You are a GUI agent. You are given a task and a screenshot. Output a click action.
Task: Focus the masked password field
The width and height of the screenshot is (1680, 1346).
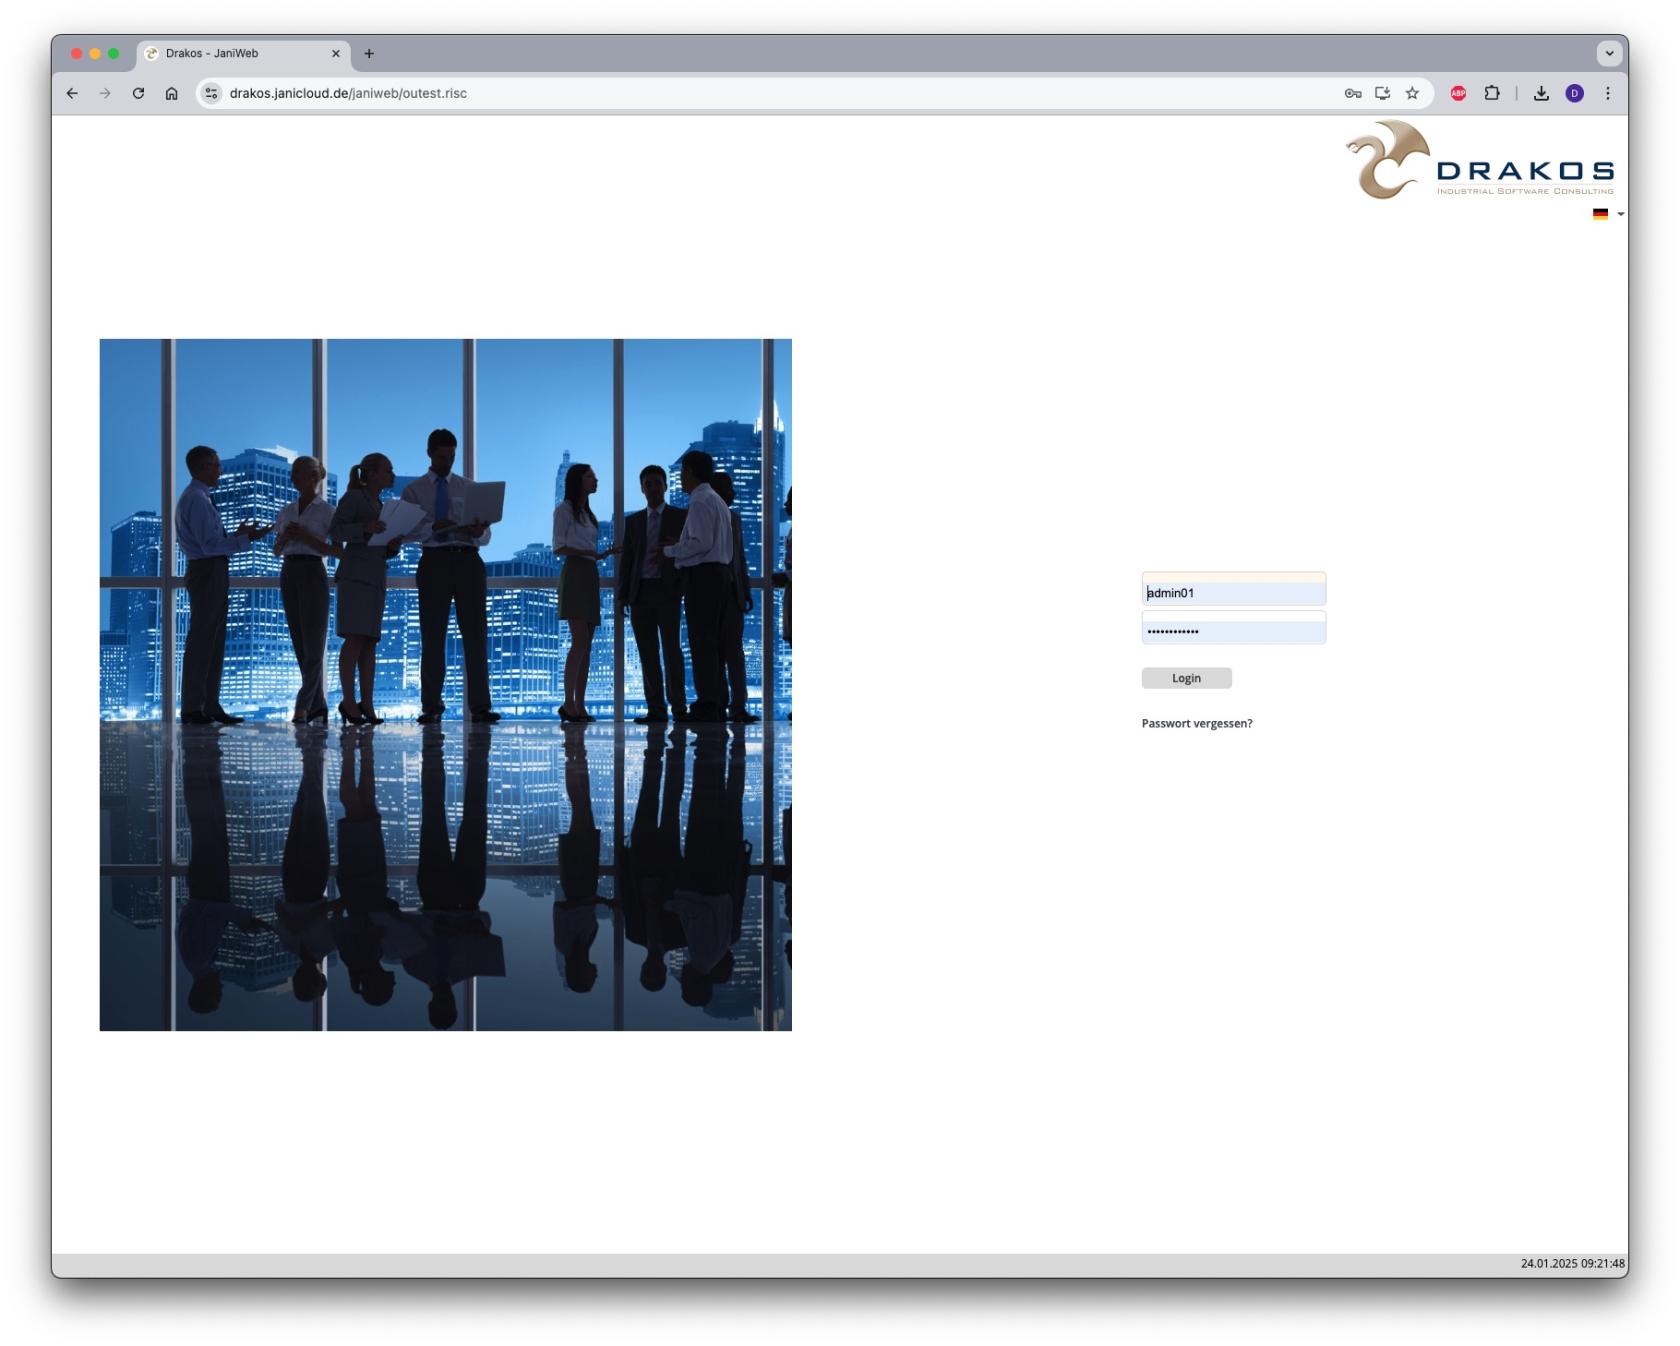click(1233, 628)
